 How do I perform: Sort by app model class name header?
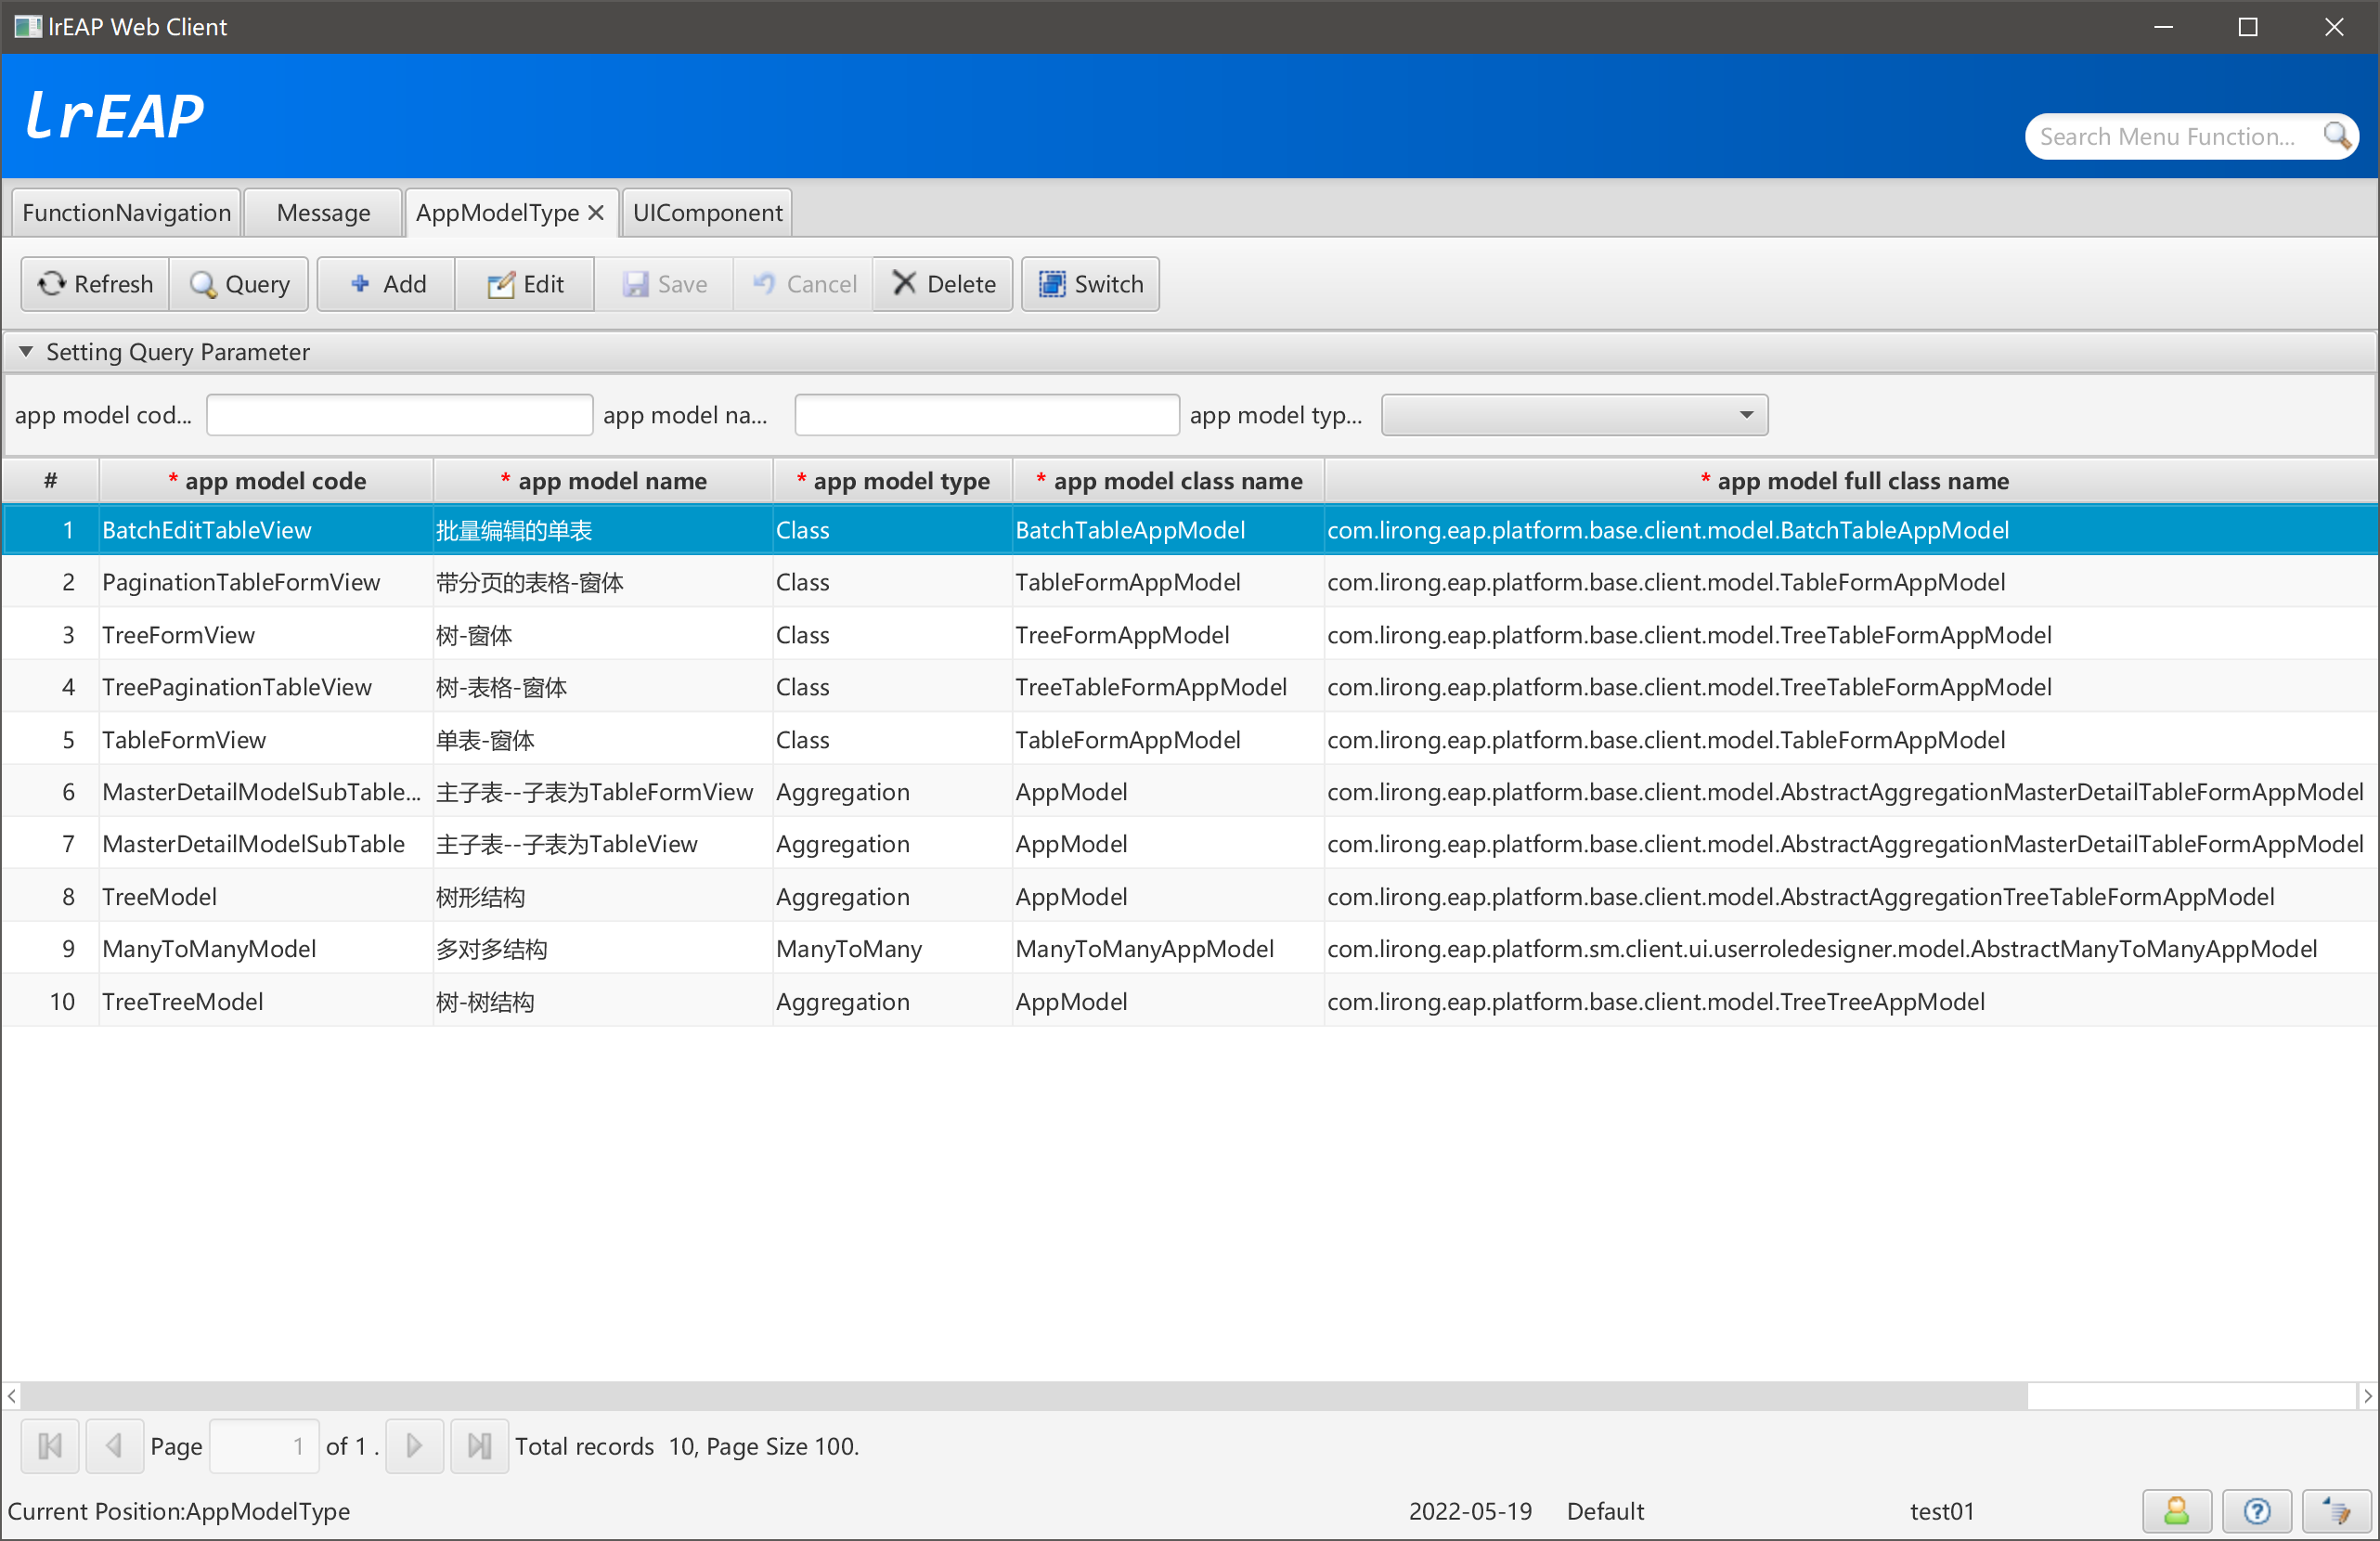click(x=1169, y=481)
